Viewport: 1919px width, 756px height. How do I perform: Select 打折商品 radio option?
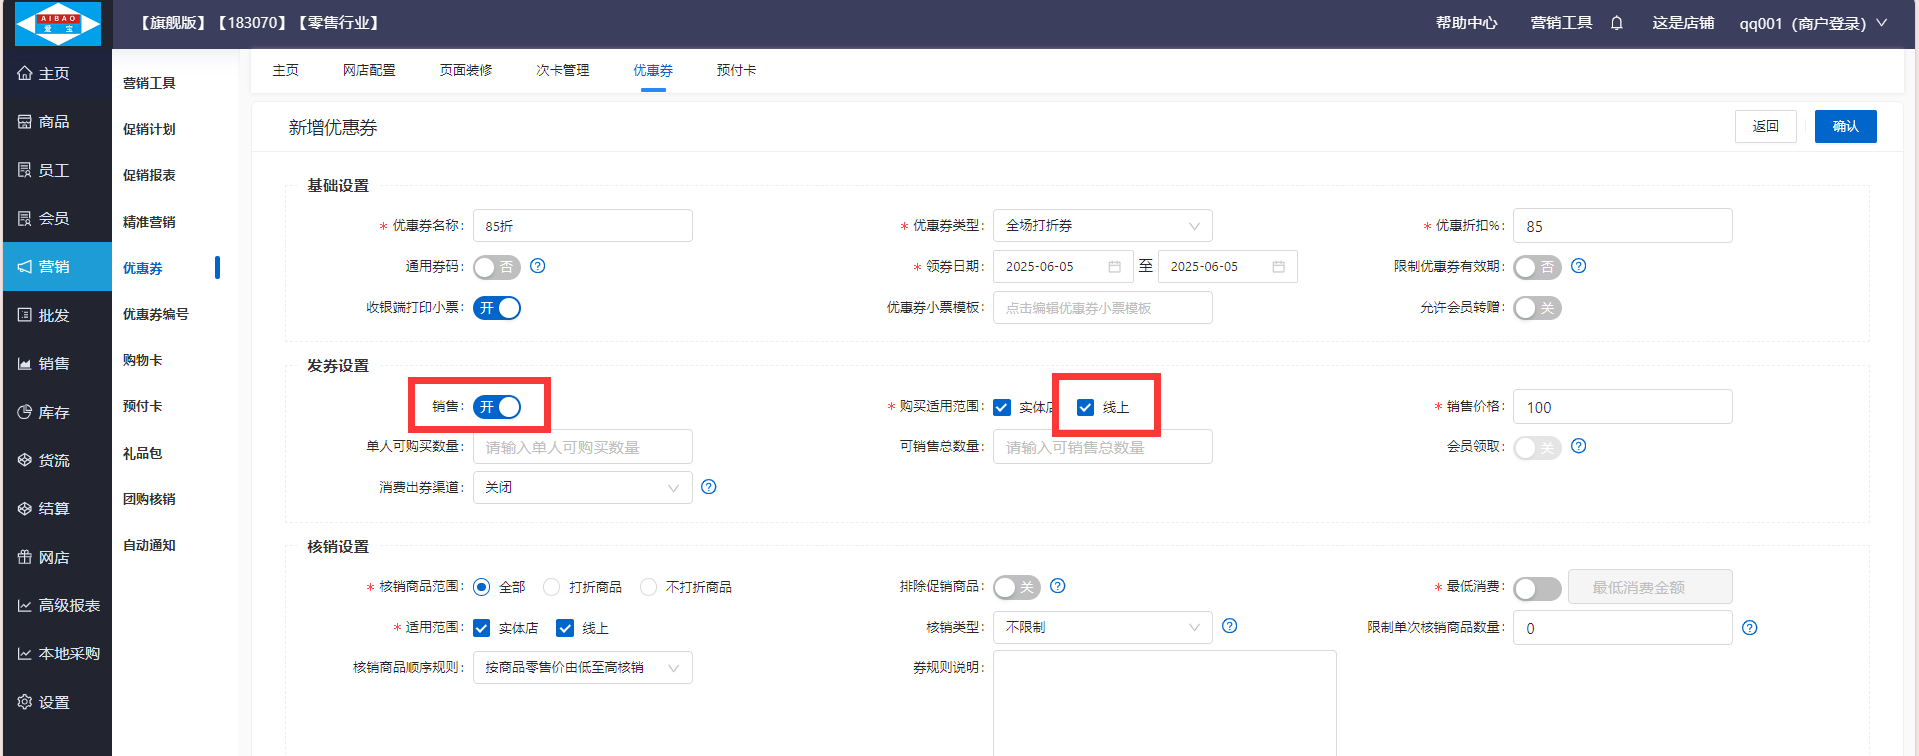click(x=552, y=587)
